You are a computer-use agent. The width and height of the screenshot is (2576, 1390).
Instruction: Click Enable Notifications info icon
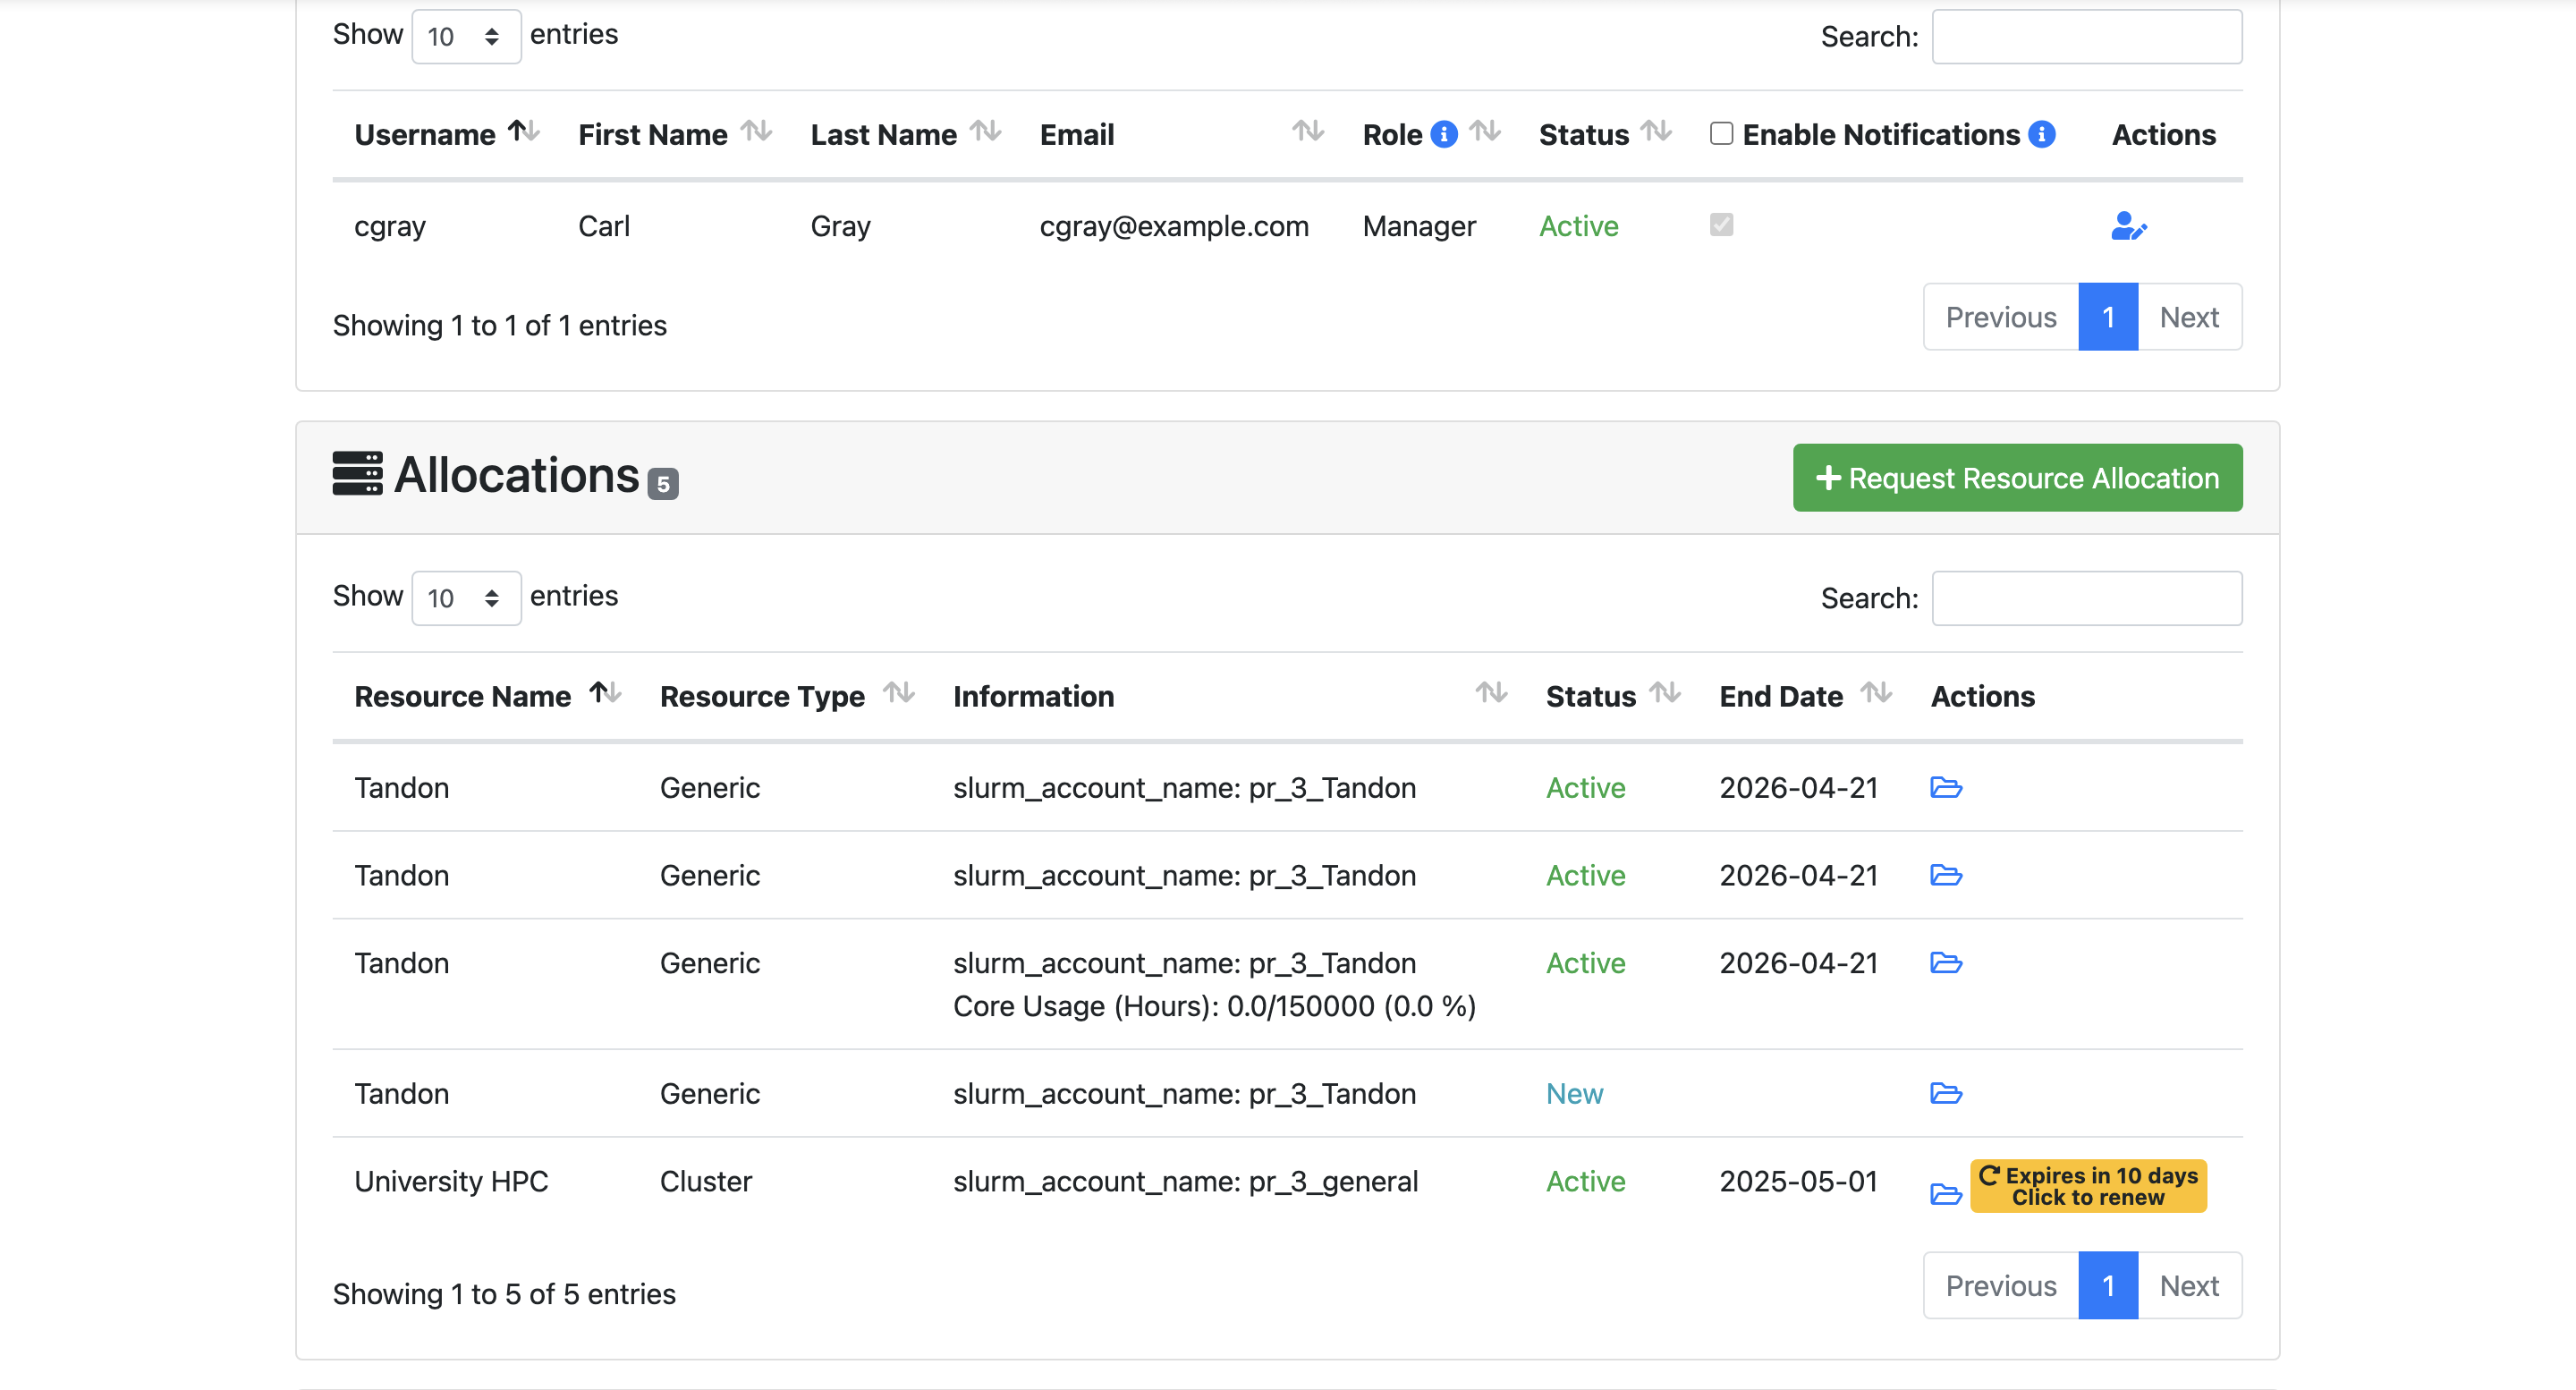click(x=2041, y=134)
